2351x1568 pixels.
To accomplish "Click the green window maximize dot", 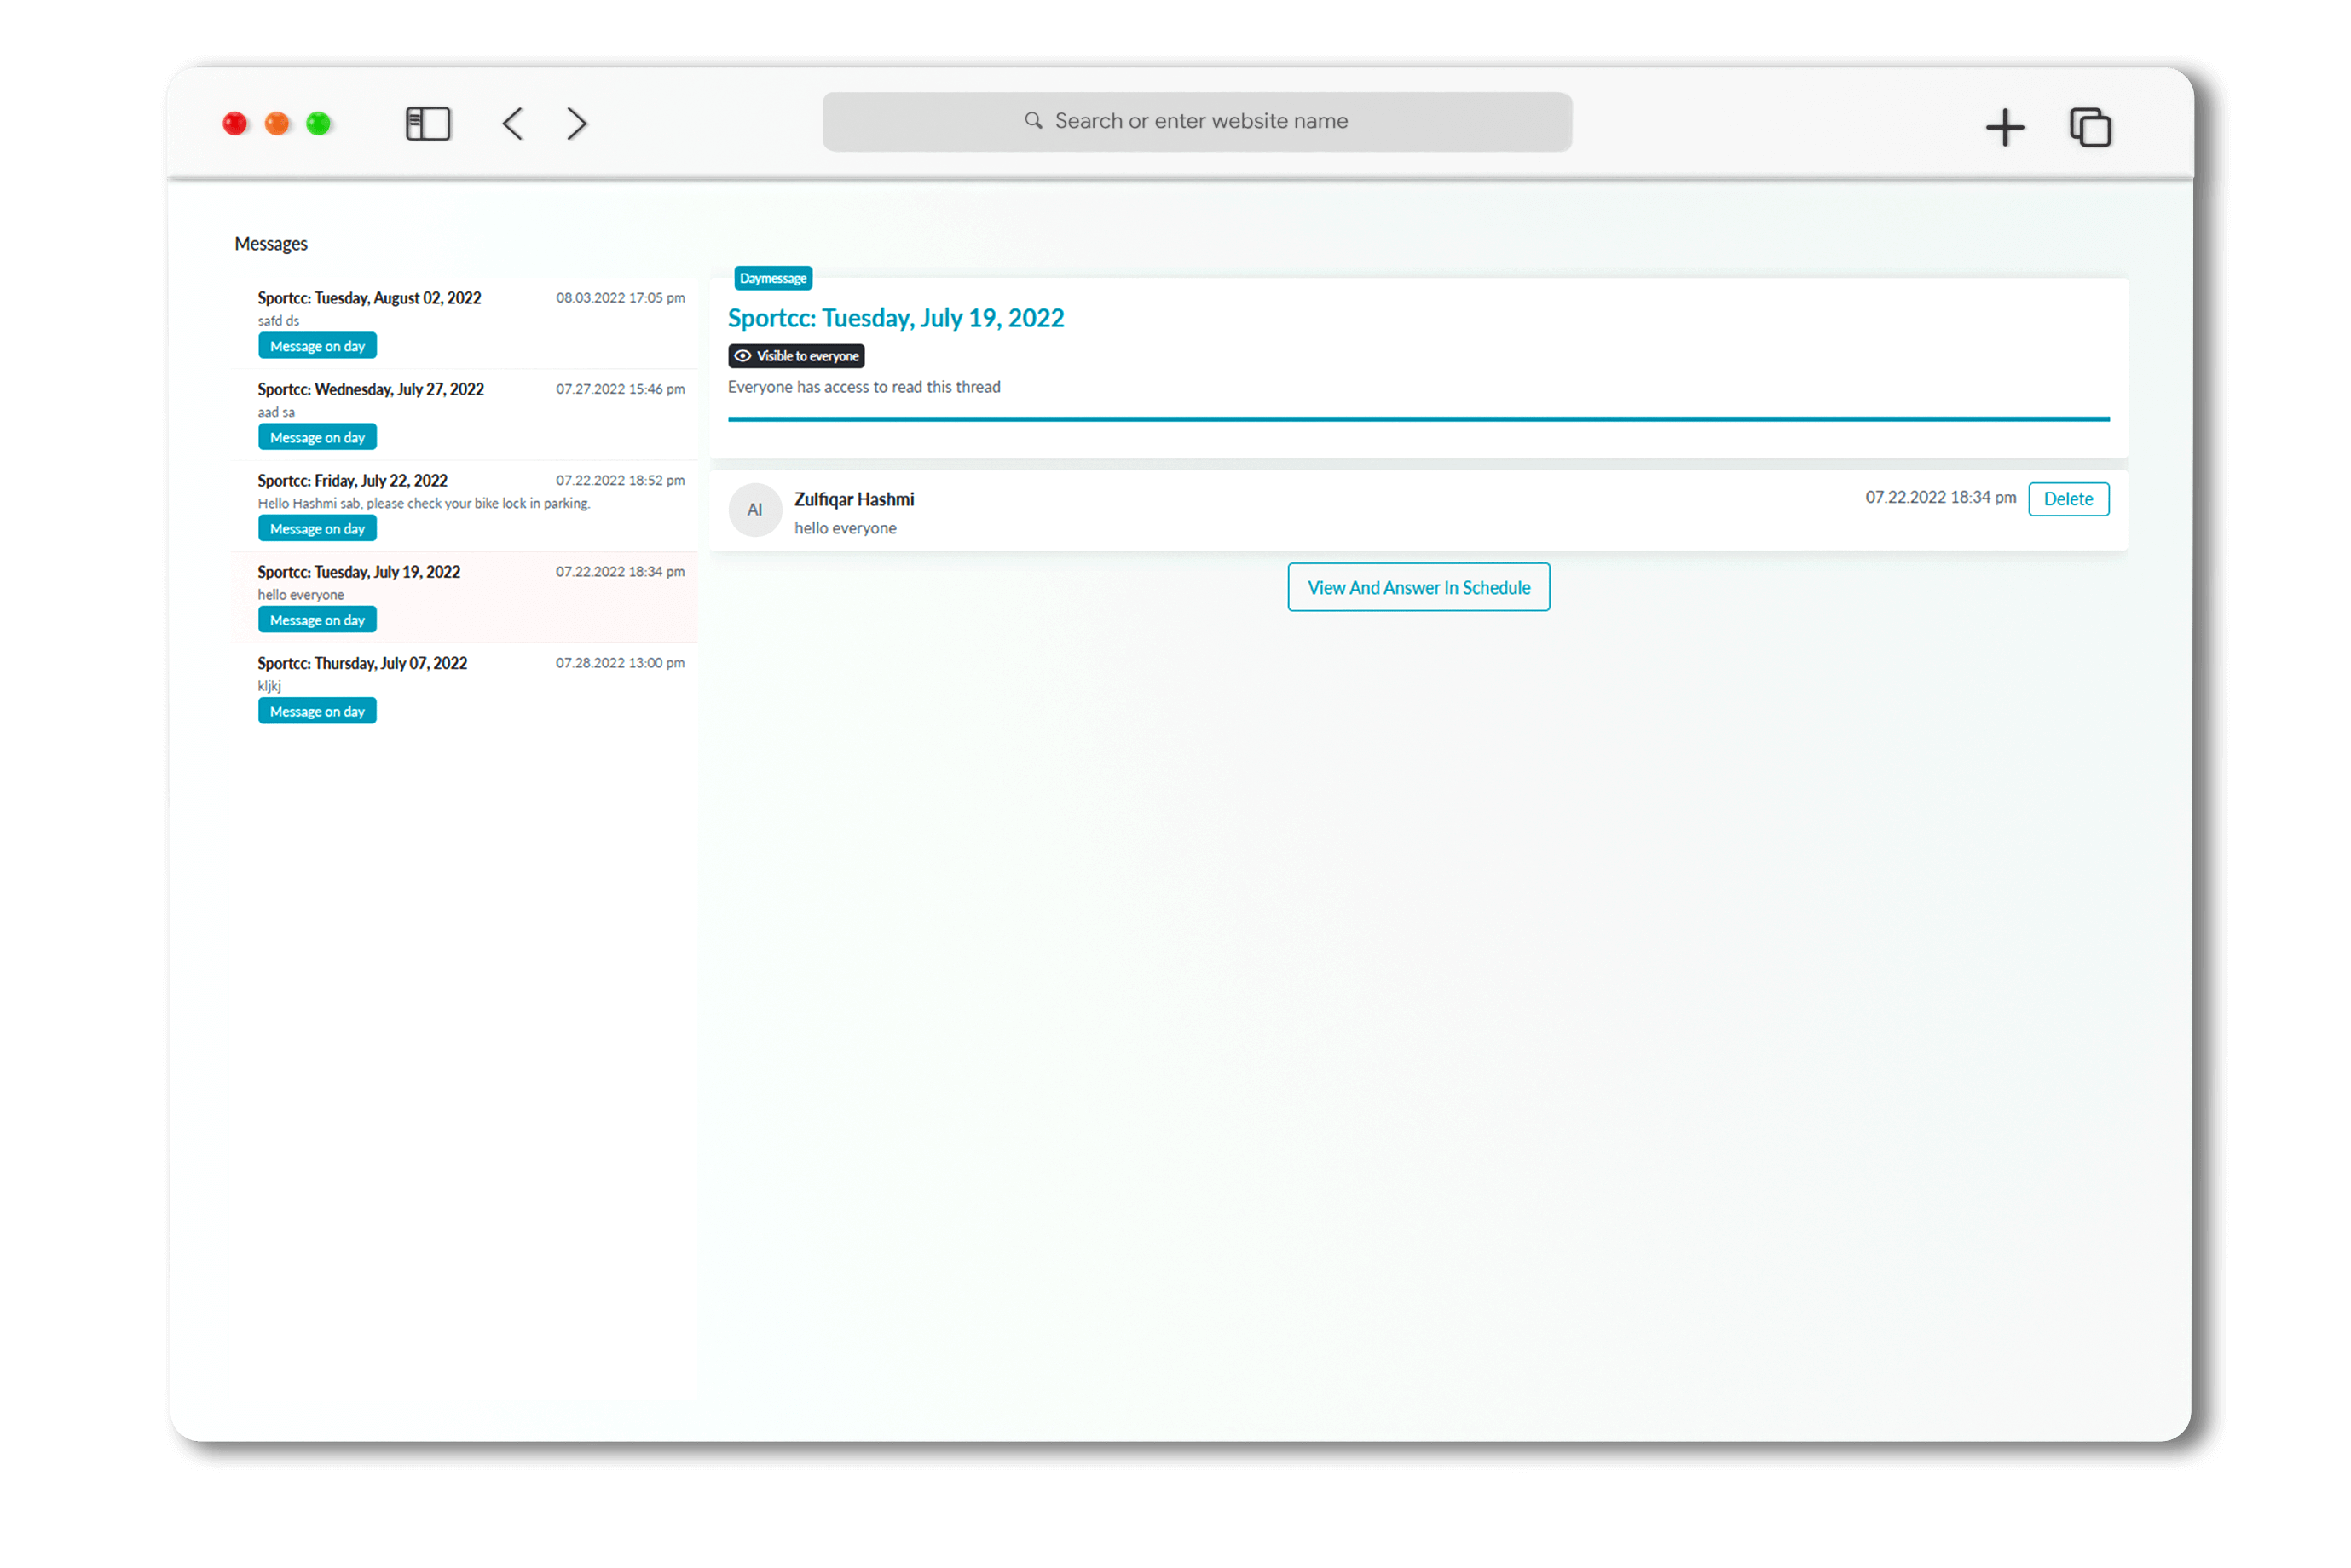I will click(x=319, y=124).
